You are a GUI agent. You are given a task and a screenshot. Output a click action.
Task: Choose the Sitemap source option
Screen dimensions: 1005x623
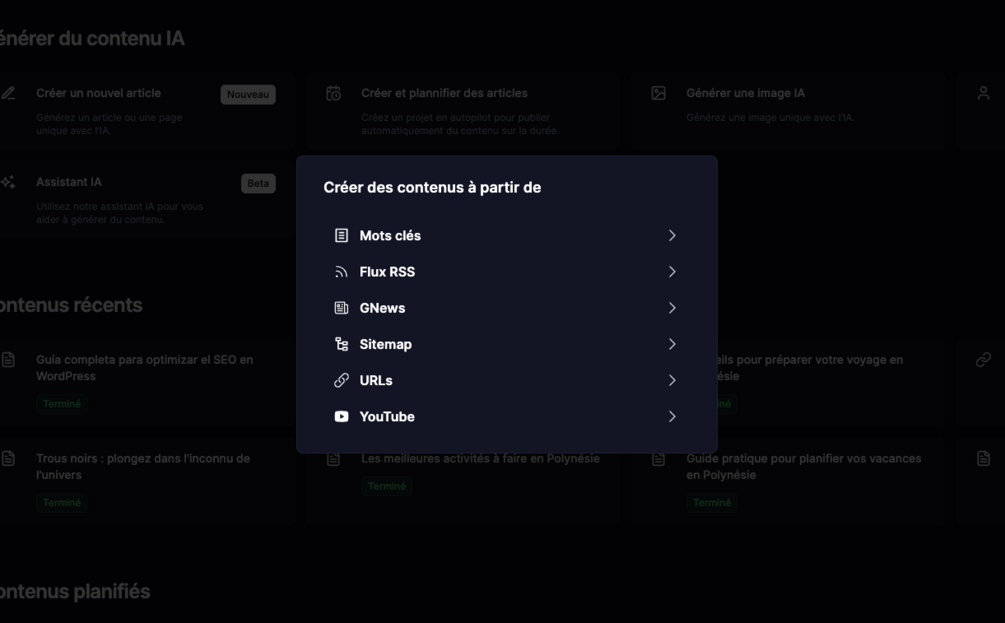pyautogui.click(x=506, y=344)
